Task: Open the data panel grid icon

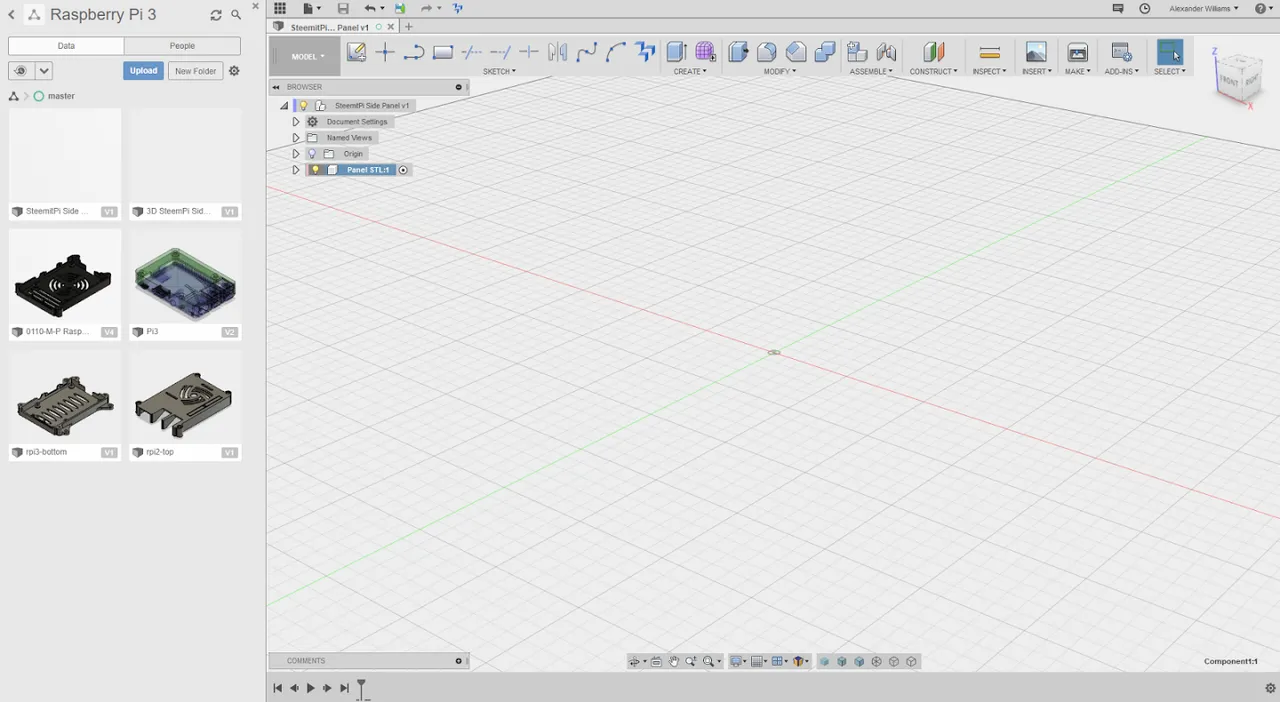Action: pyautogui.click(x=280, y=8)
